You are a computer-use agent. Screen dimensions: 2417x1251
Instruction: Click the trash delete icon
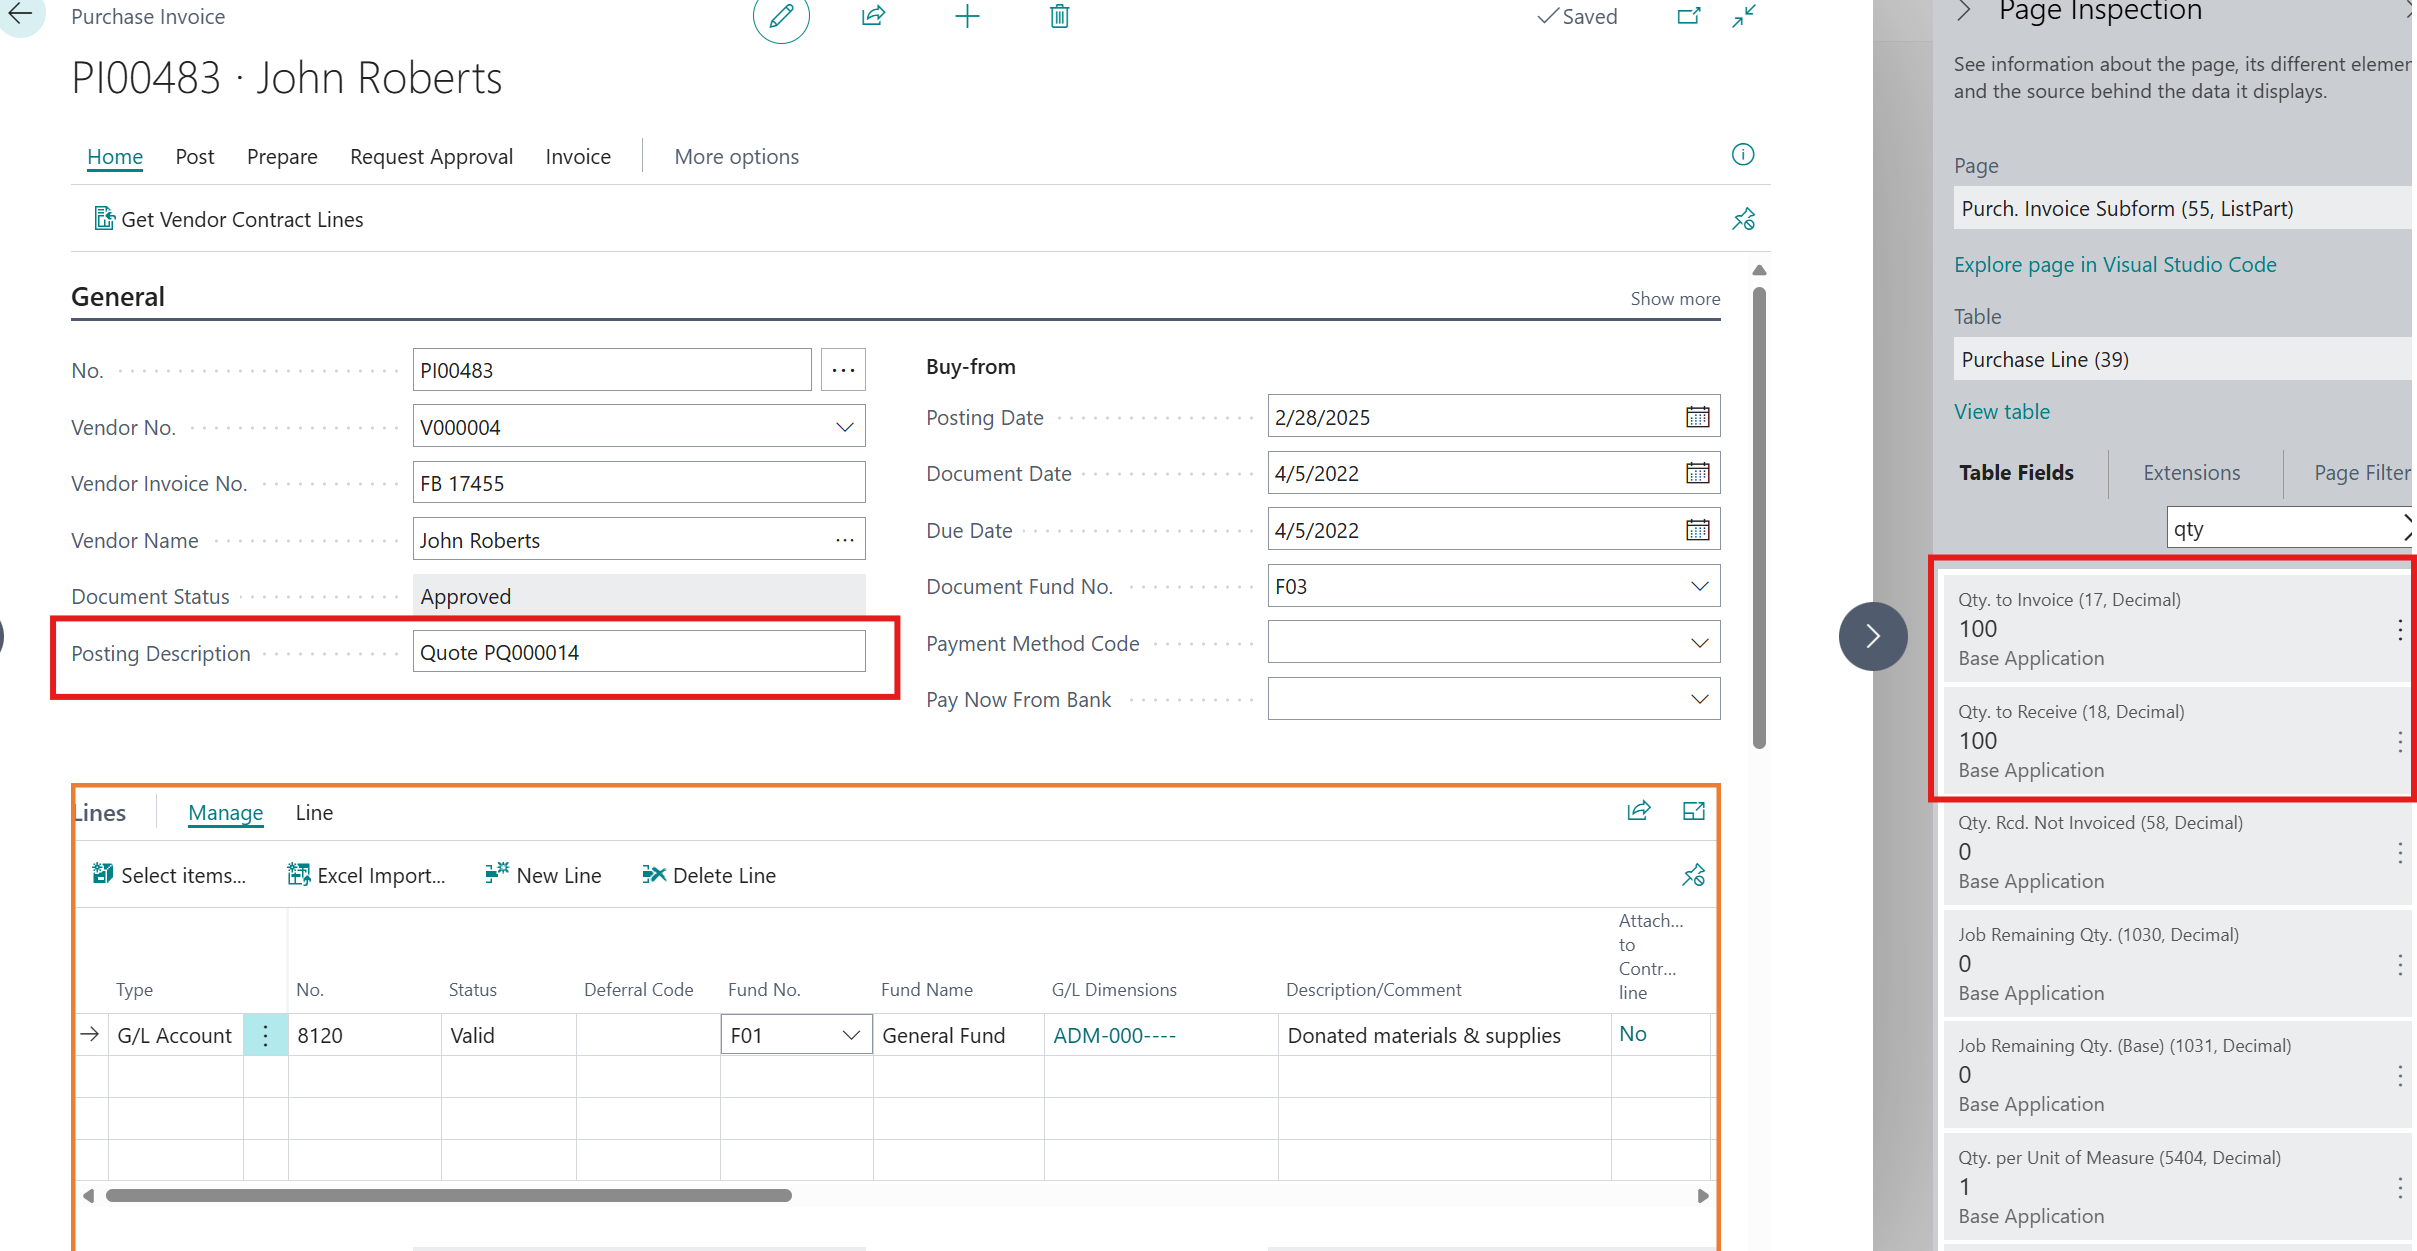pyautogui.click(x=1059, y=16)
